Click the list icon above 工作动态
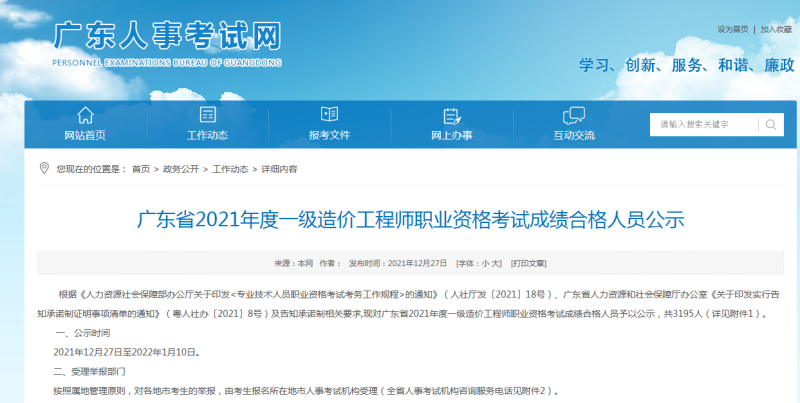The width and height of the screenshot is (800, 403). click(207, 114)
